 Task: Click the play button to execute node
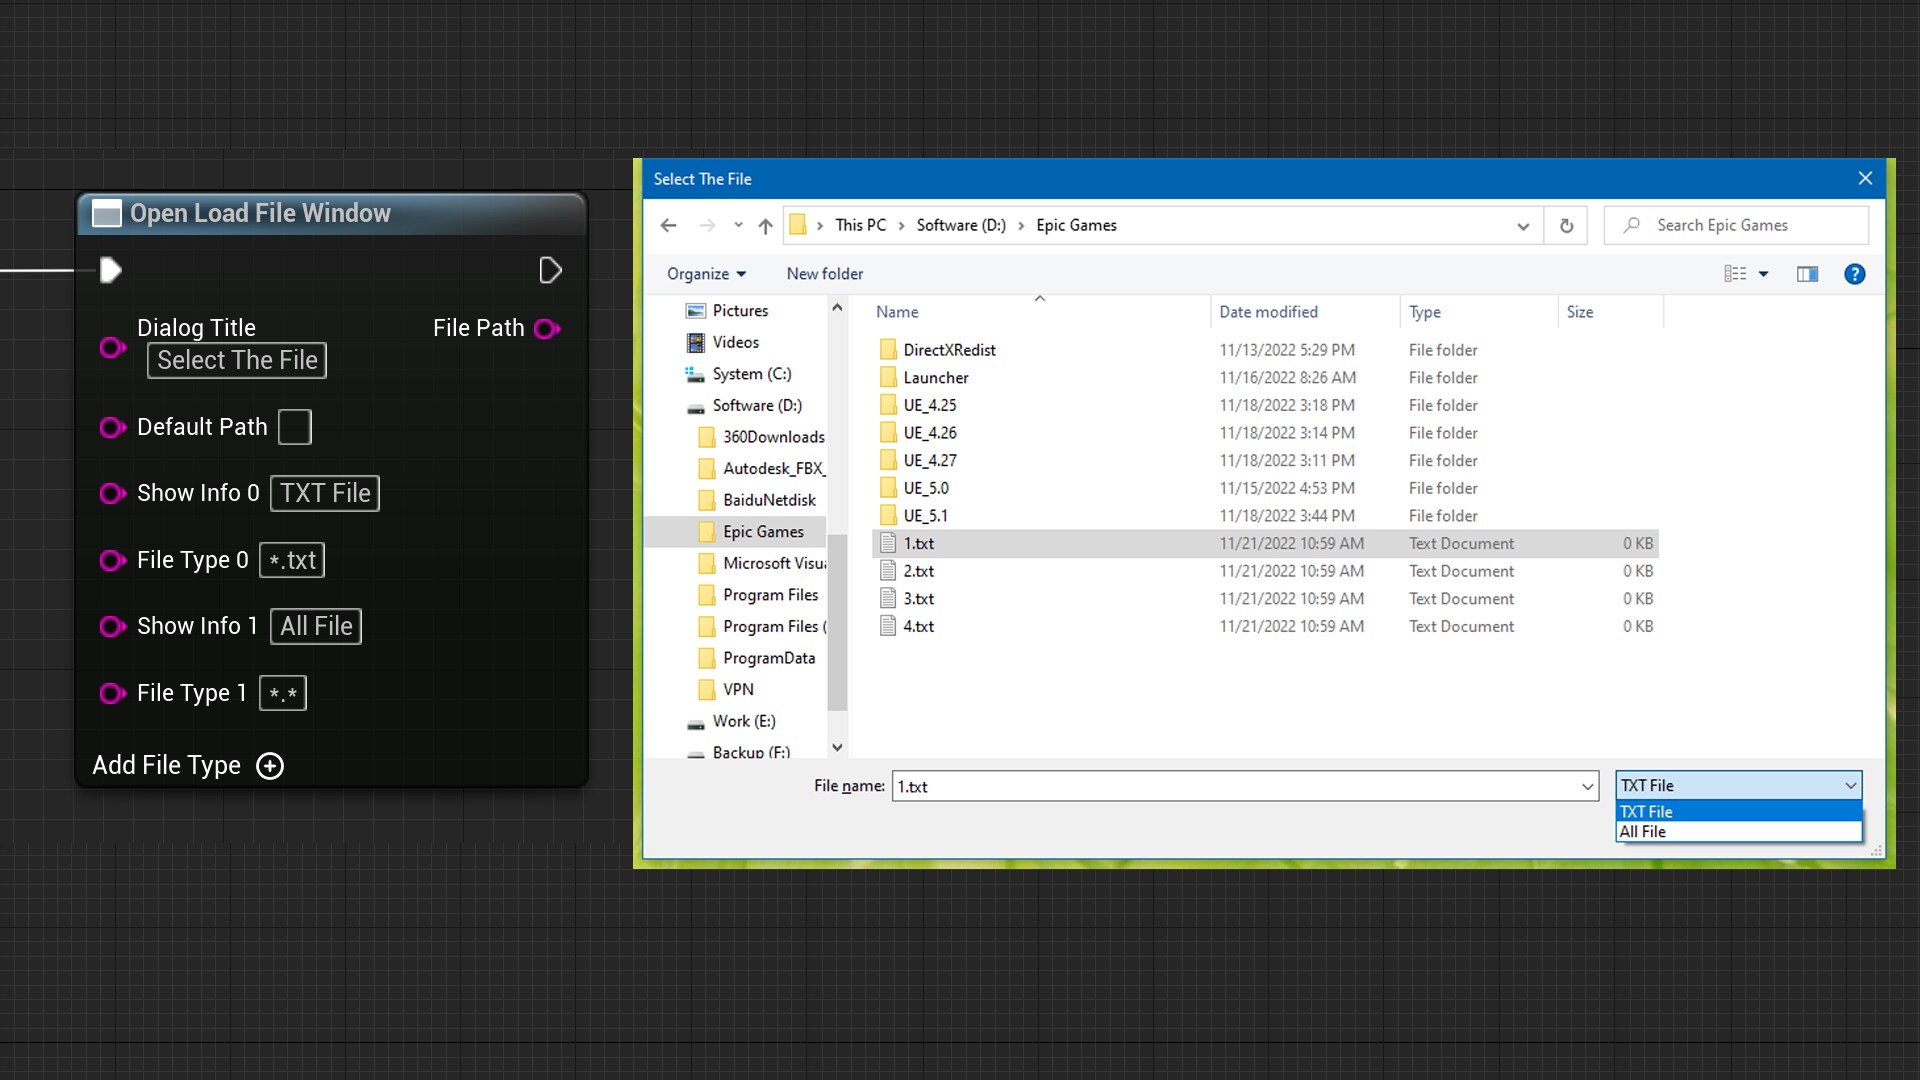tap(112, 270)
